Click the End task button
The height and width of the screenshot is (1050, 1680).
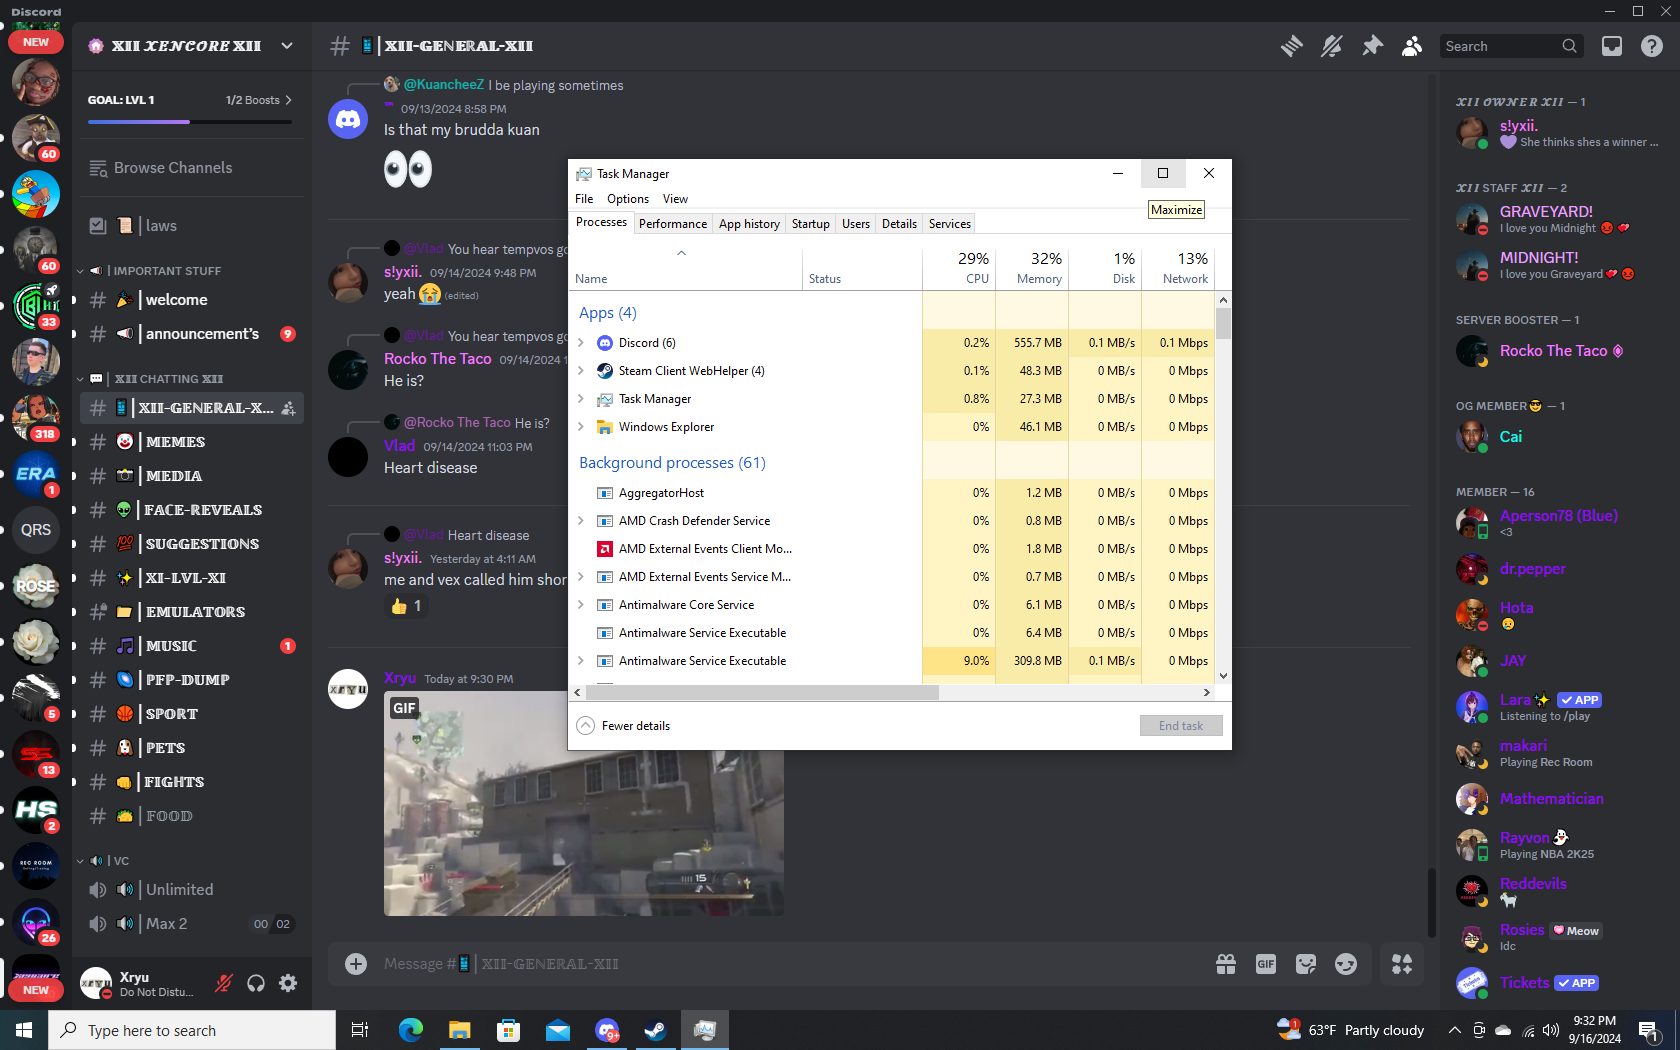(1181, 726)
